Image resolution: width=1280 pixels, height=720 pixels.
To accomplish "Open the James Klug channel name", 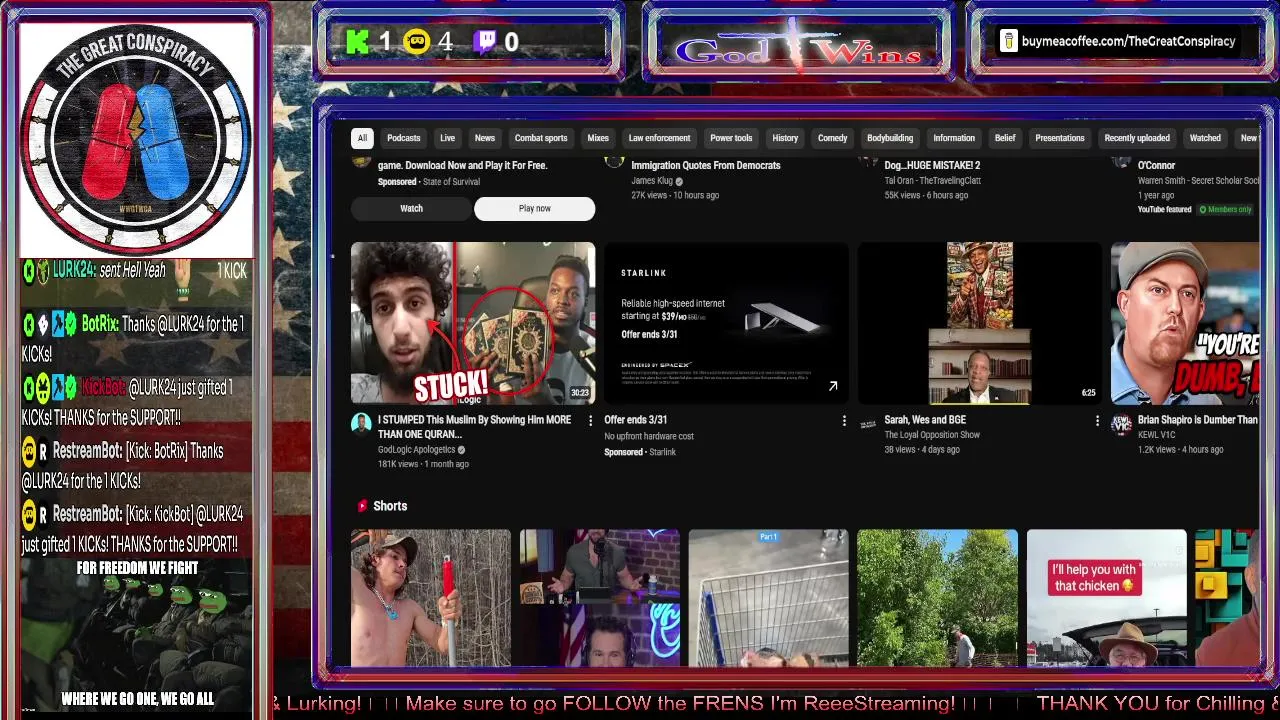I will pos(652,181).
